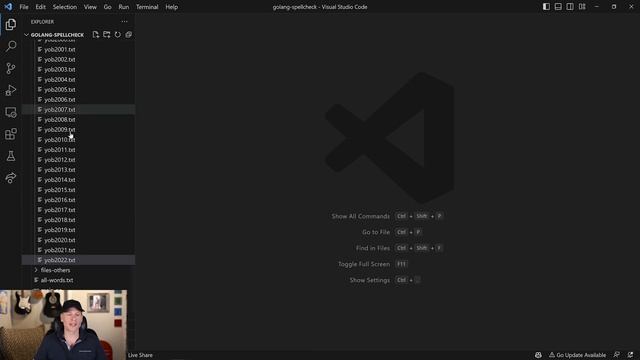Viewport: 640px width, 360px height.
Task: Open the View menu
Action: pos(90,7)
